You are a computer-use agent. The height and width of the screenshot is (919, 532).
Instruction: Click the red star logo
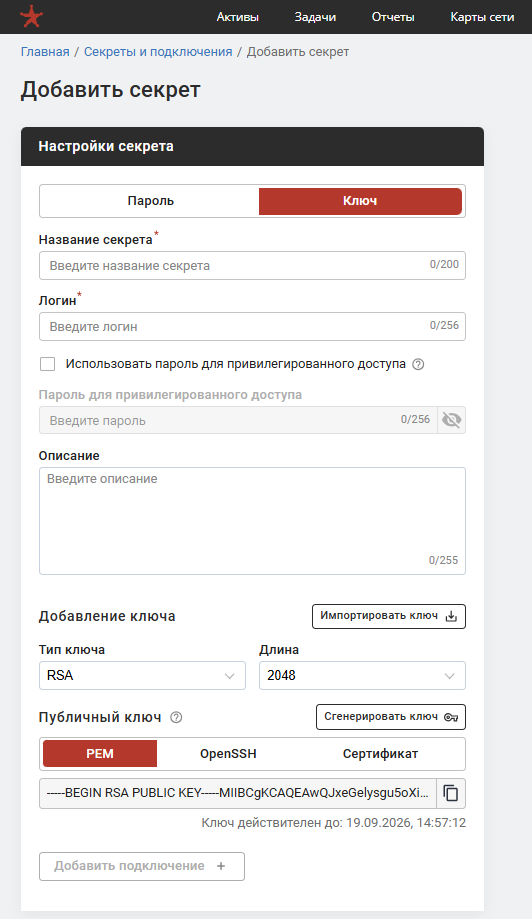31,17
